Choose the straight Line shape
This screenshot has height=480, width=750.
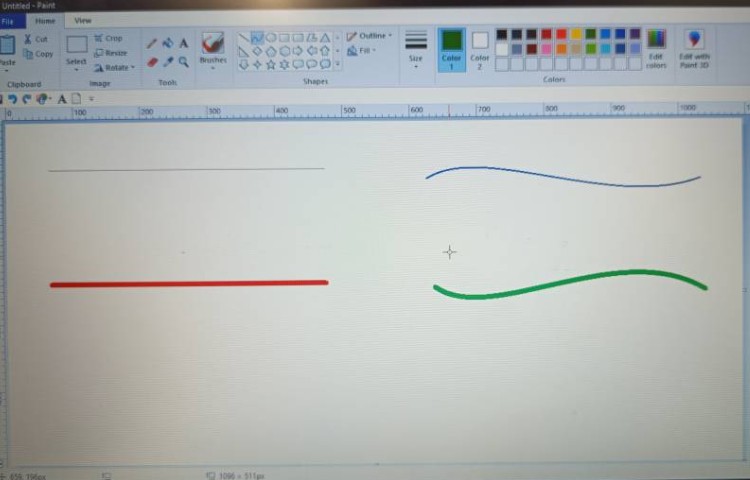pyautogui.click(x=243, y=37)
